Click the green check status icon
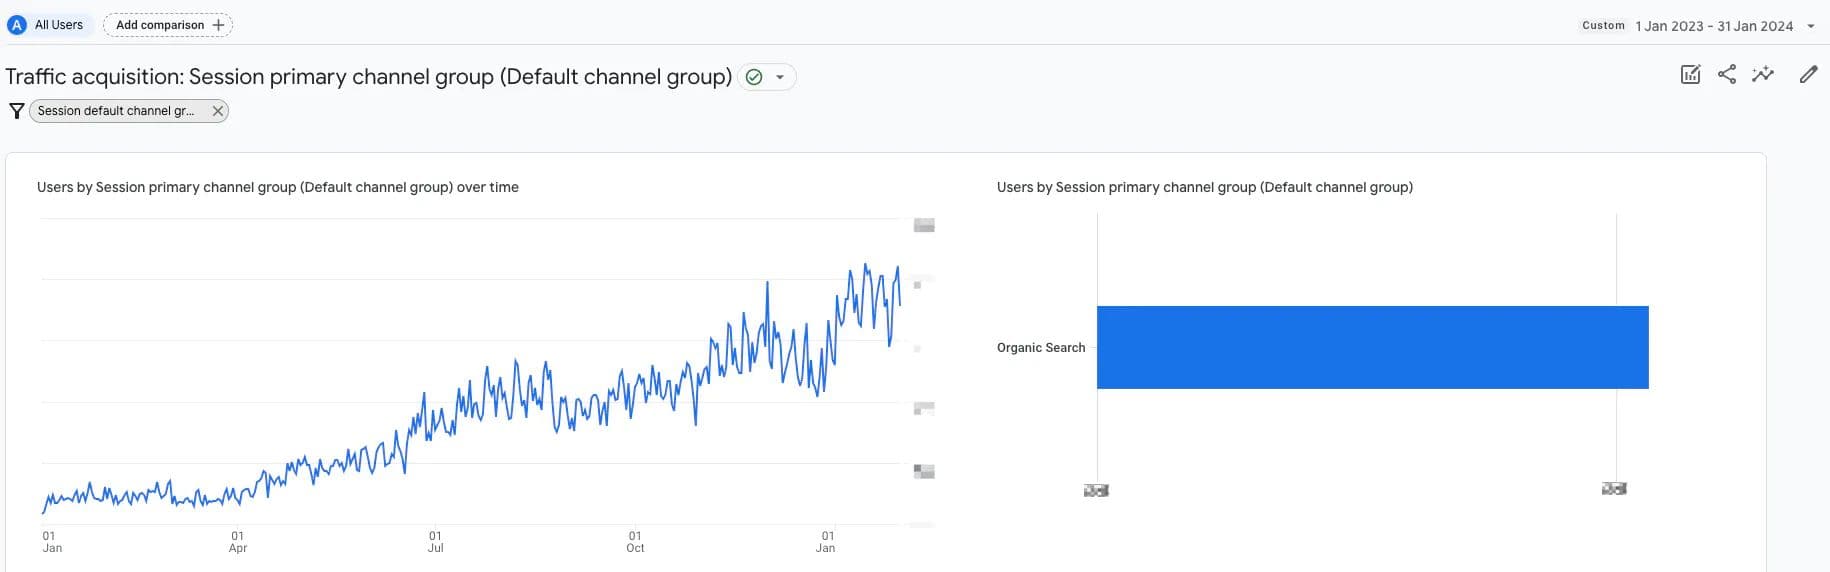This screenshot has height=572, width=1830. click(755, 77)
